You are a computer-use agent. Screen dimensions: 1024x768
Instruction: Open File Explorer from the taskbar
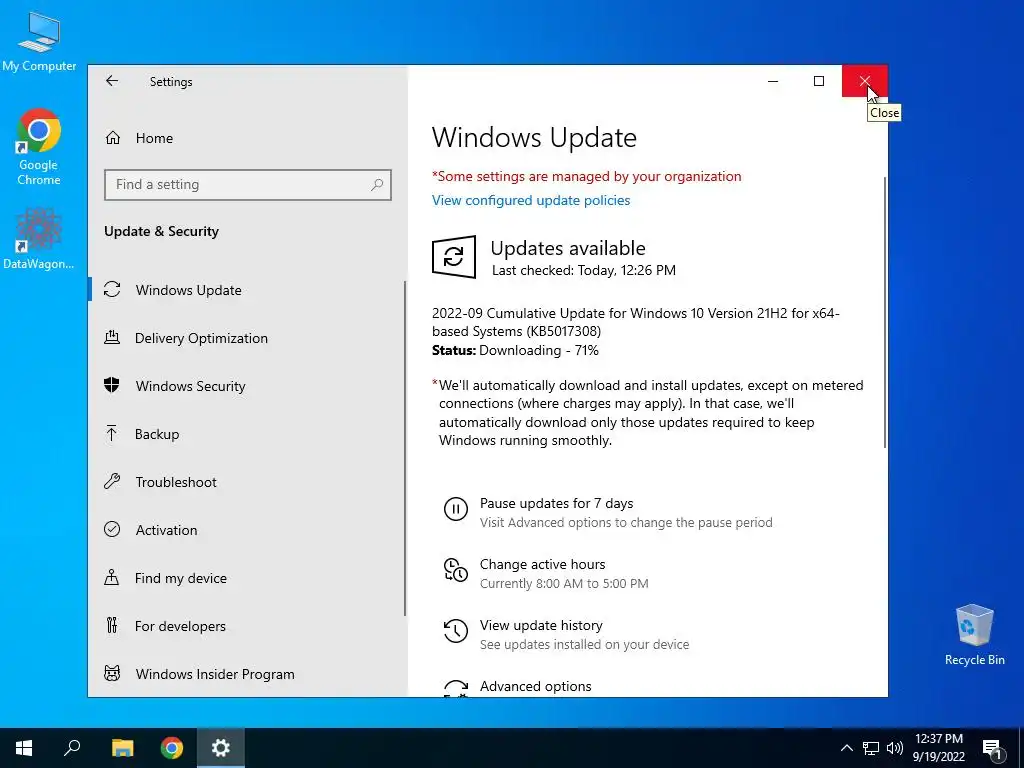point(122,748)
